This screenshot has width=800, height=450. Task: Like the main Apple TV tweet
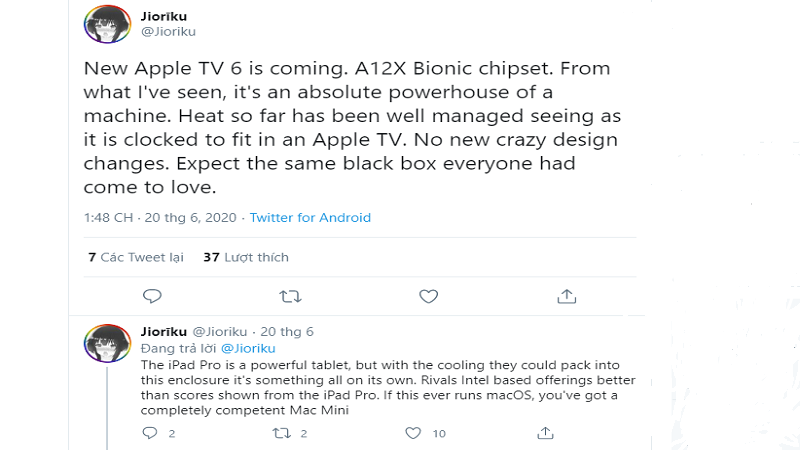[x=428, y=296]
